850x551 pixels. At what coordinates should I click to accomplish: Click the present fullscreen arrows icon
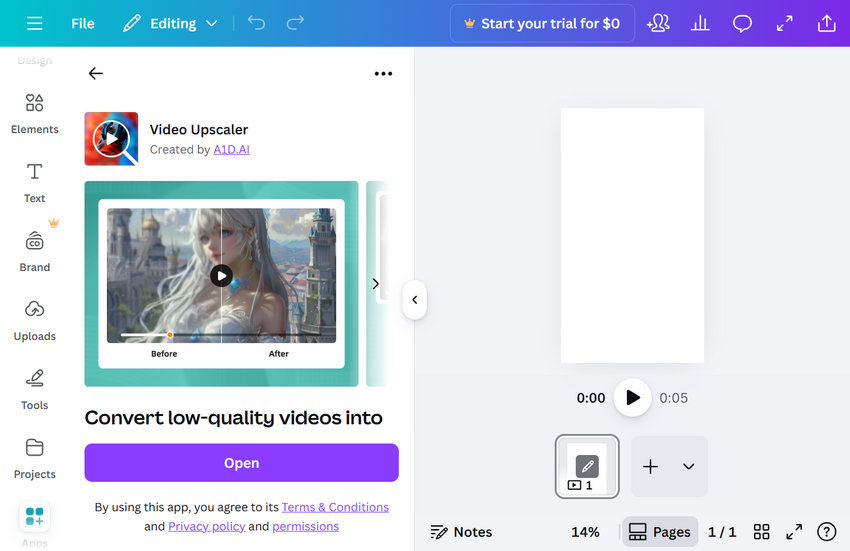(784, 23)
